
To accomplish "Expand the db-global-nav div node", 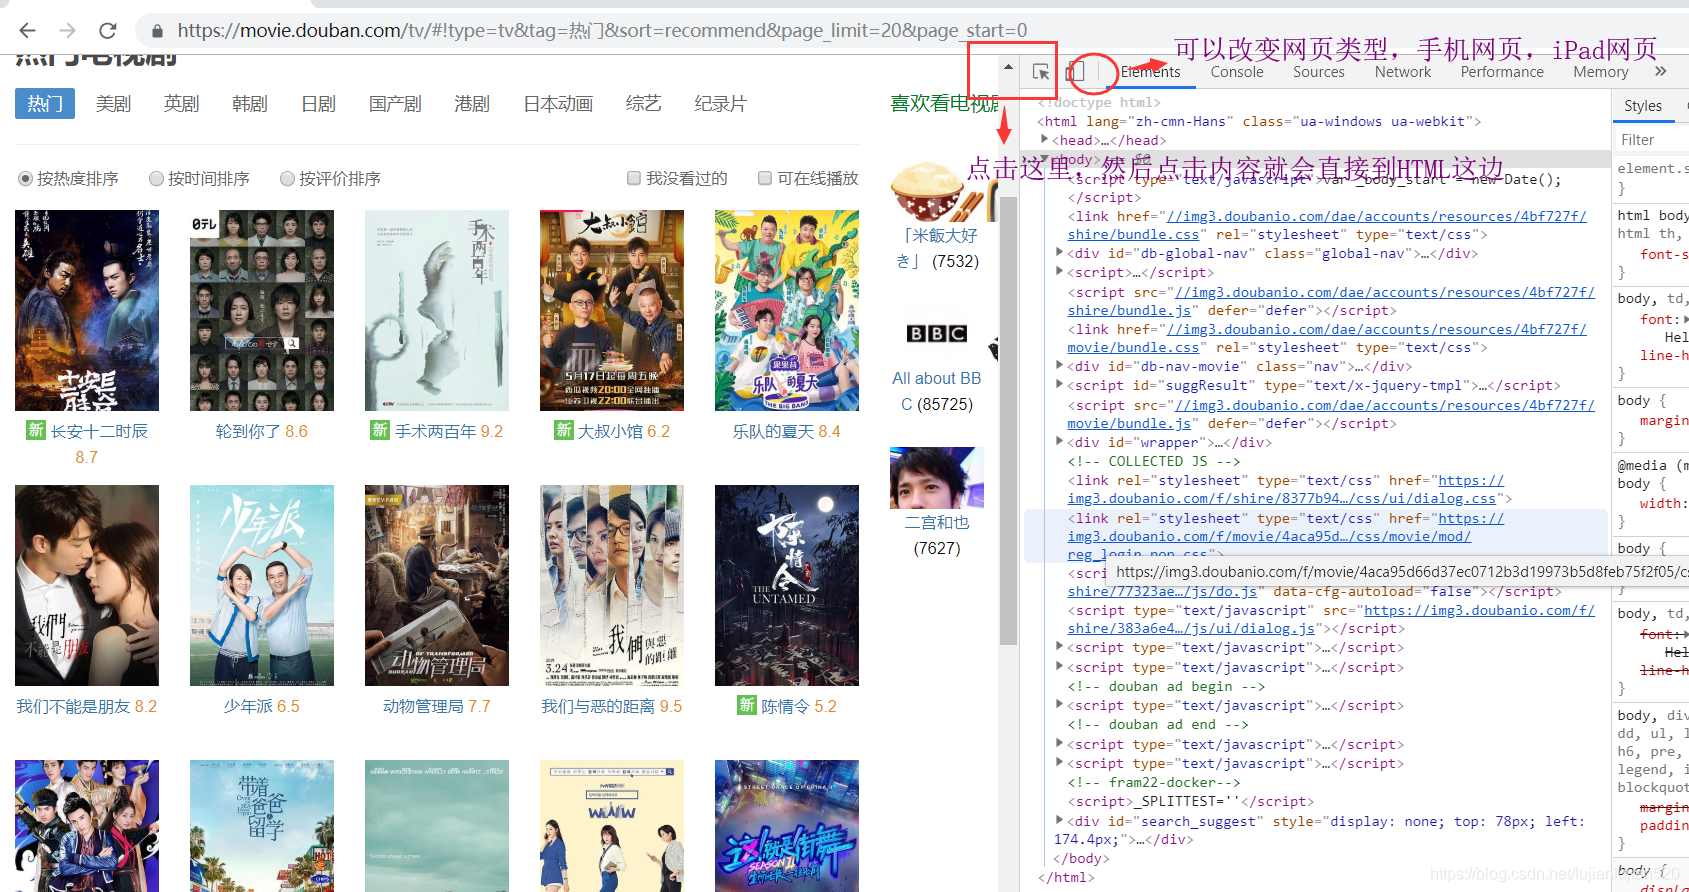I will tap(1060, 253).
